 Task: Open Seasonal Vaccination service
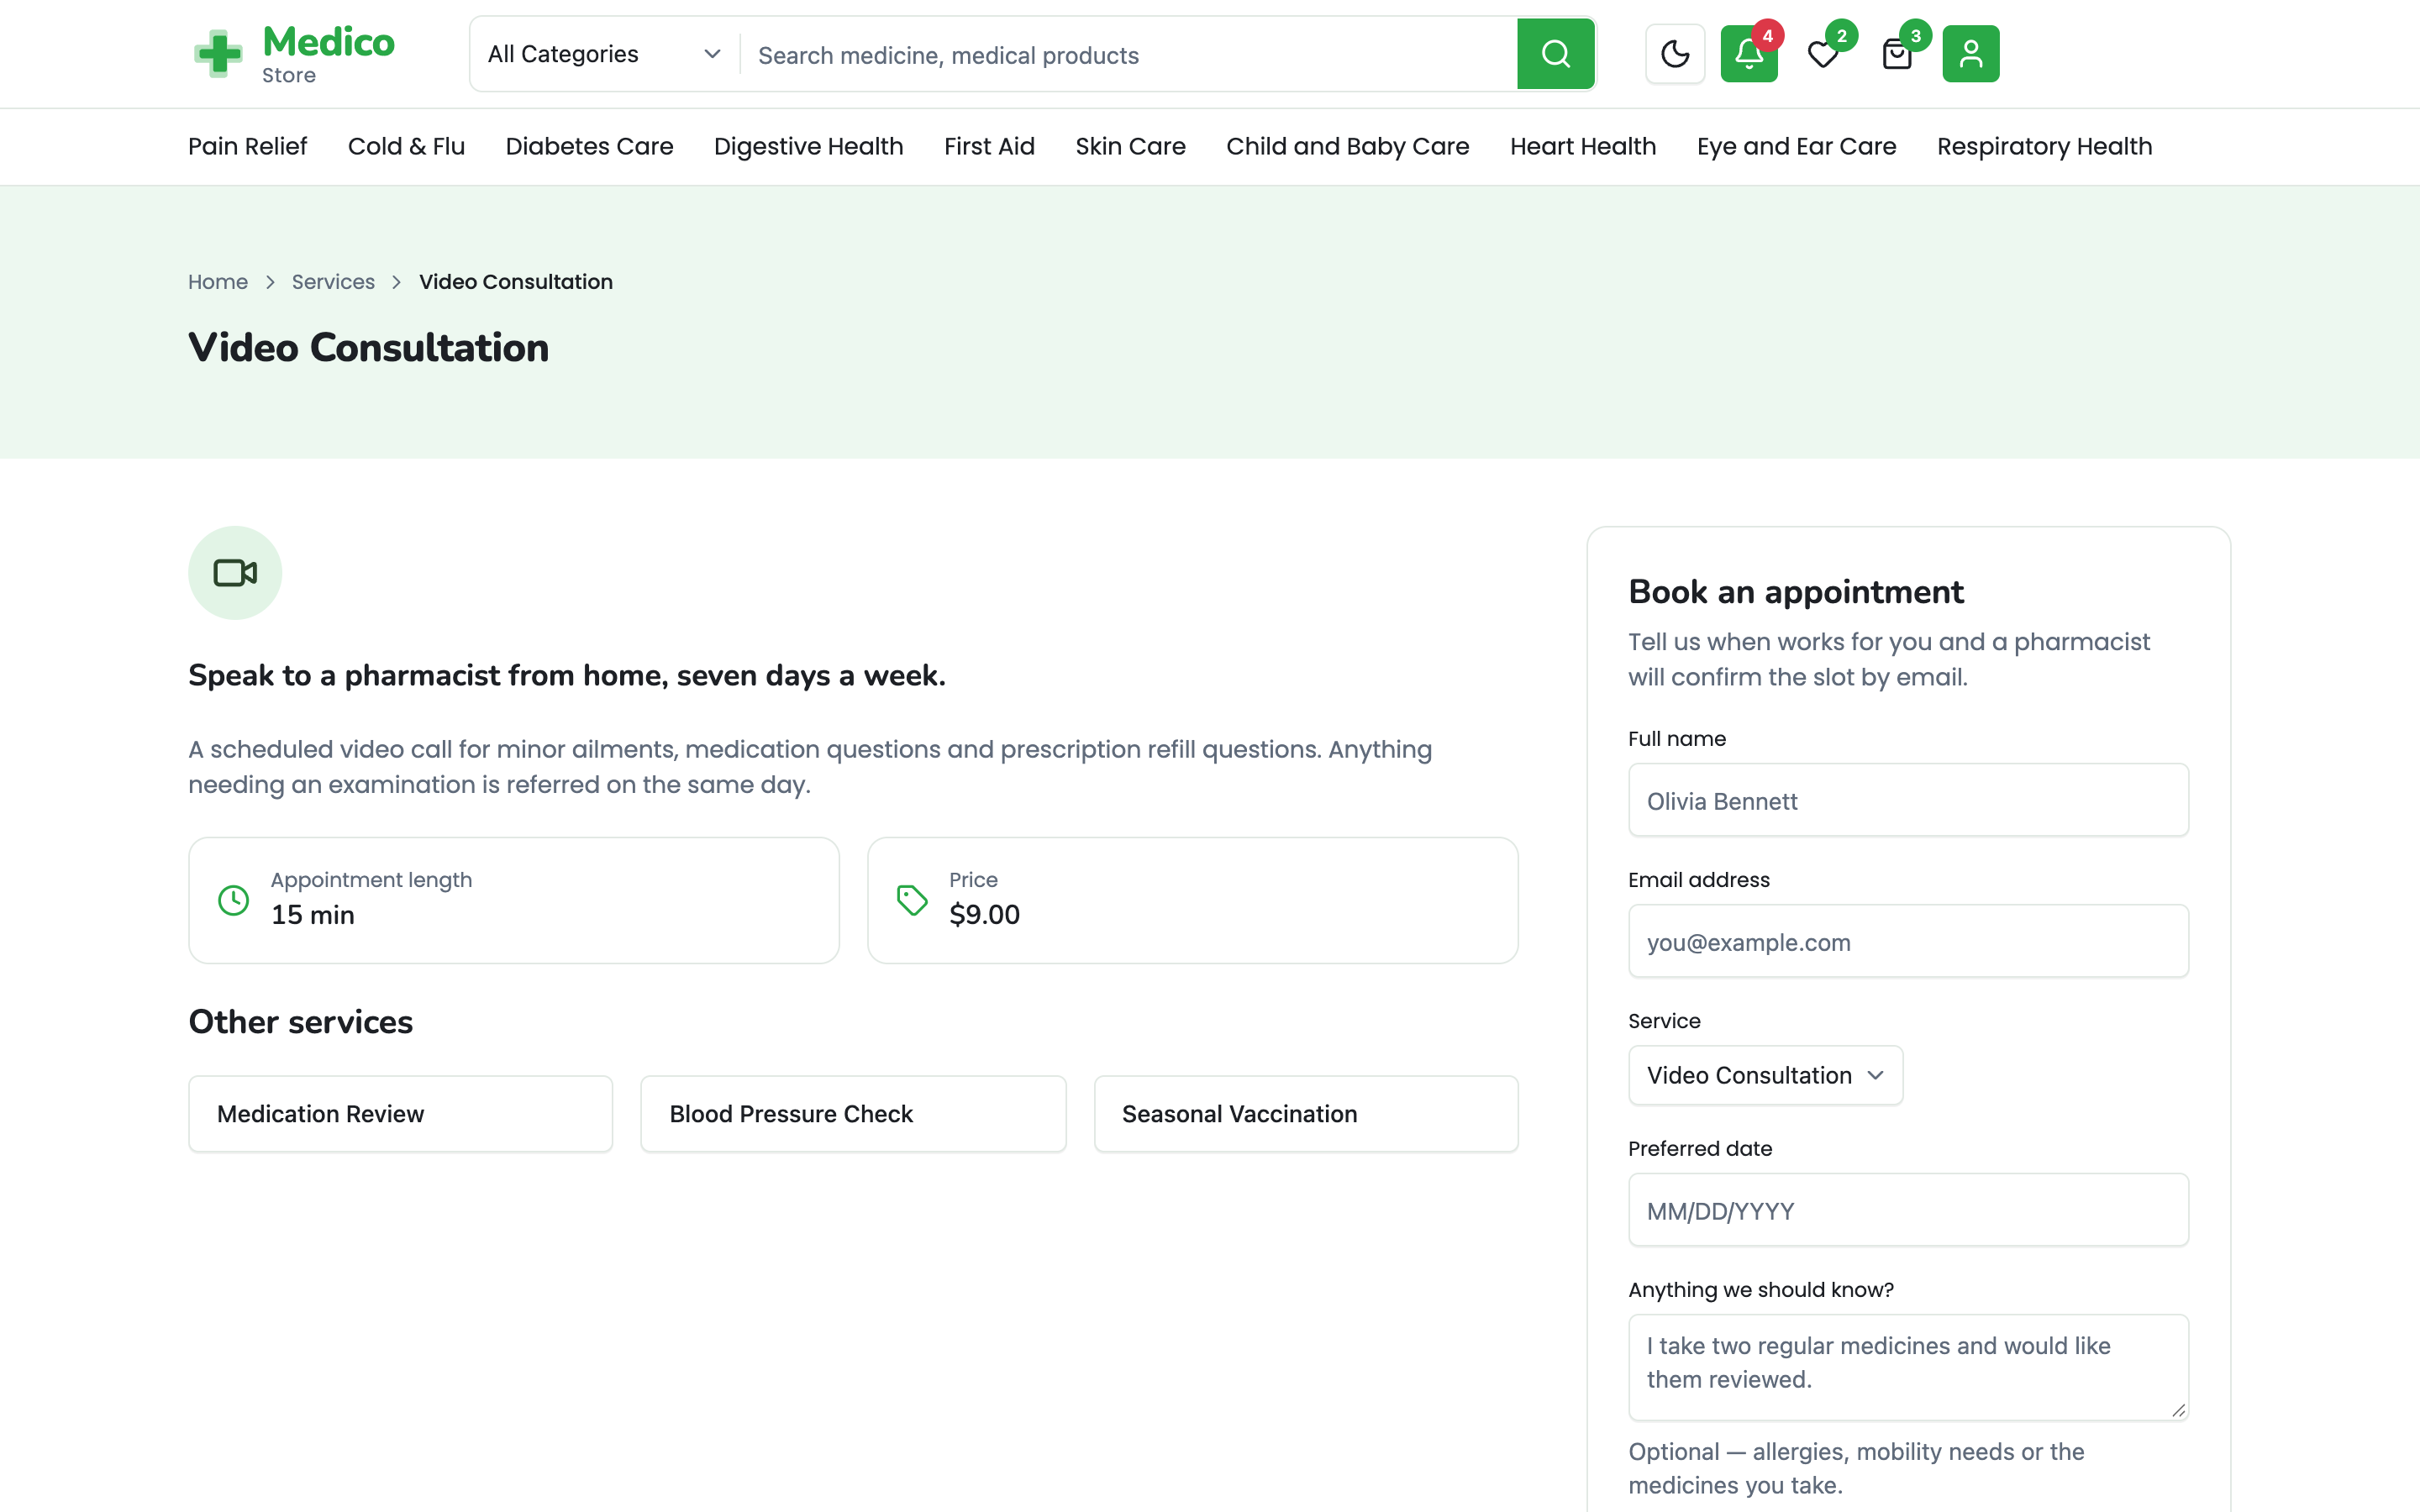(x=1306, y=1114)
